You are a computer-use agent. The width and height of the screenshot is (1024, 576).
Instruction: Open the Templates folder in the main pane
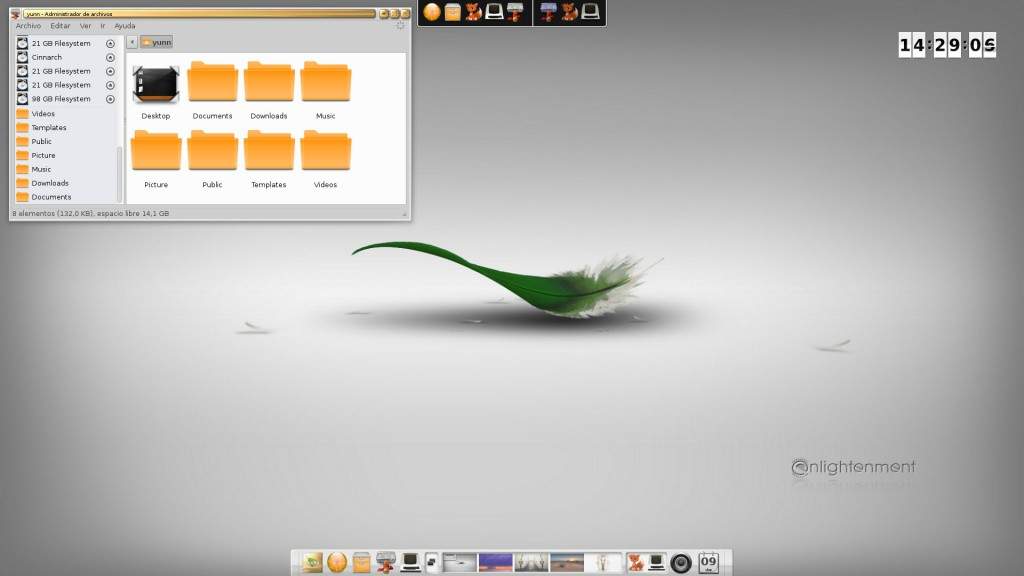[x=269, y=152]
